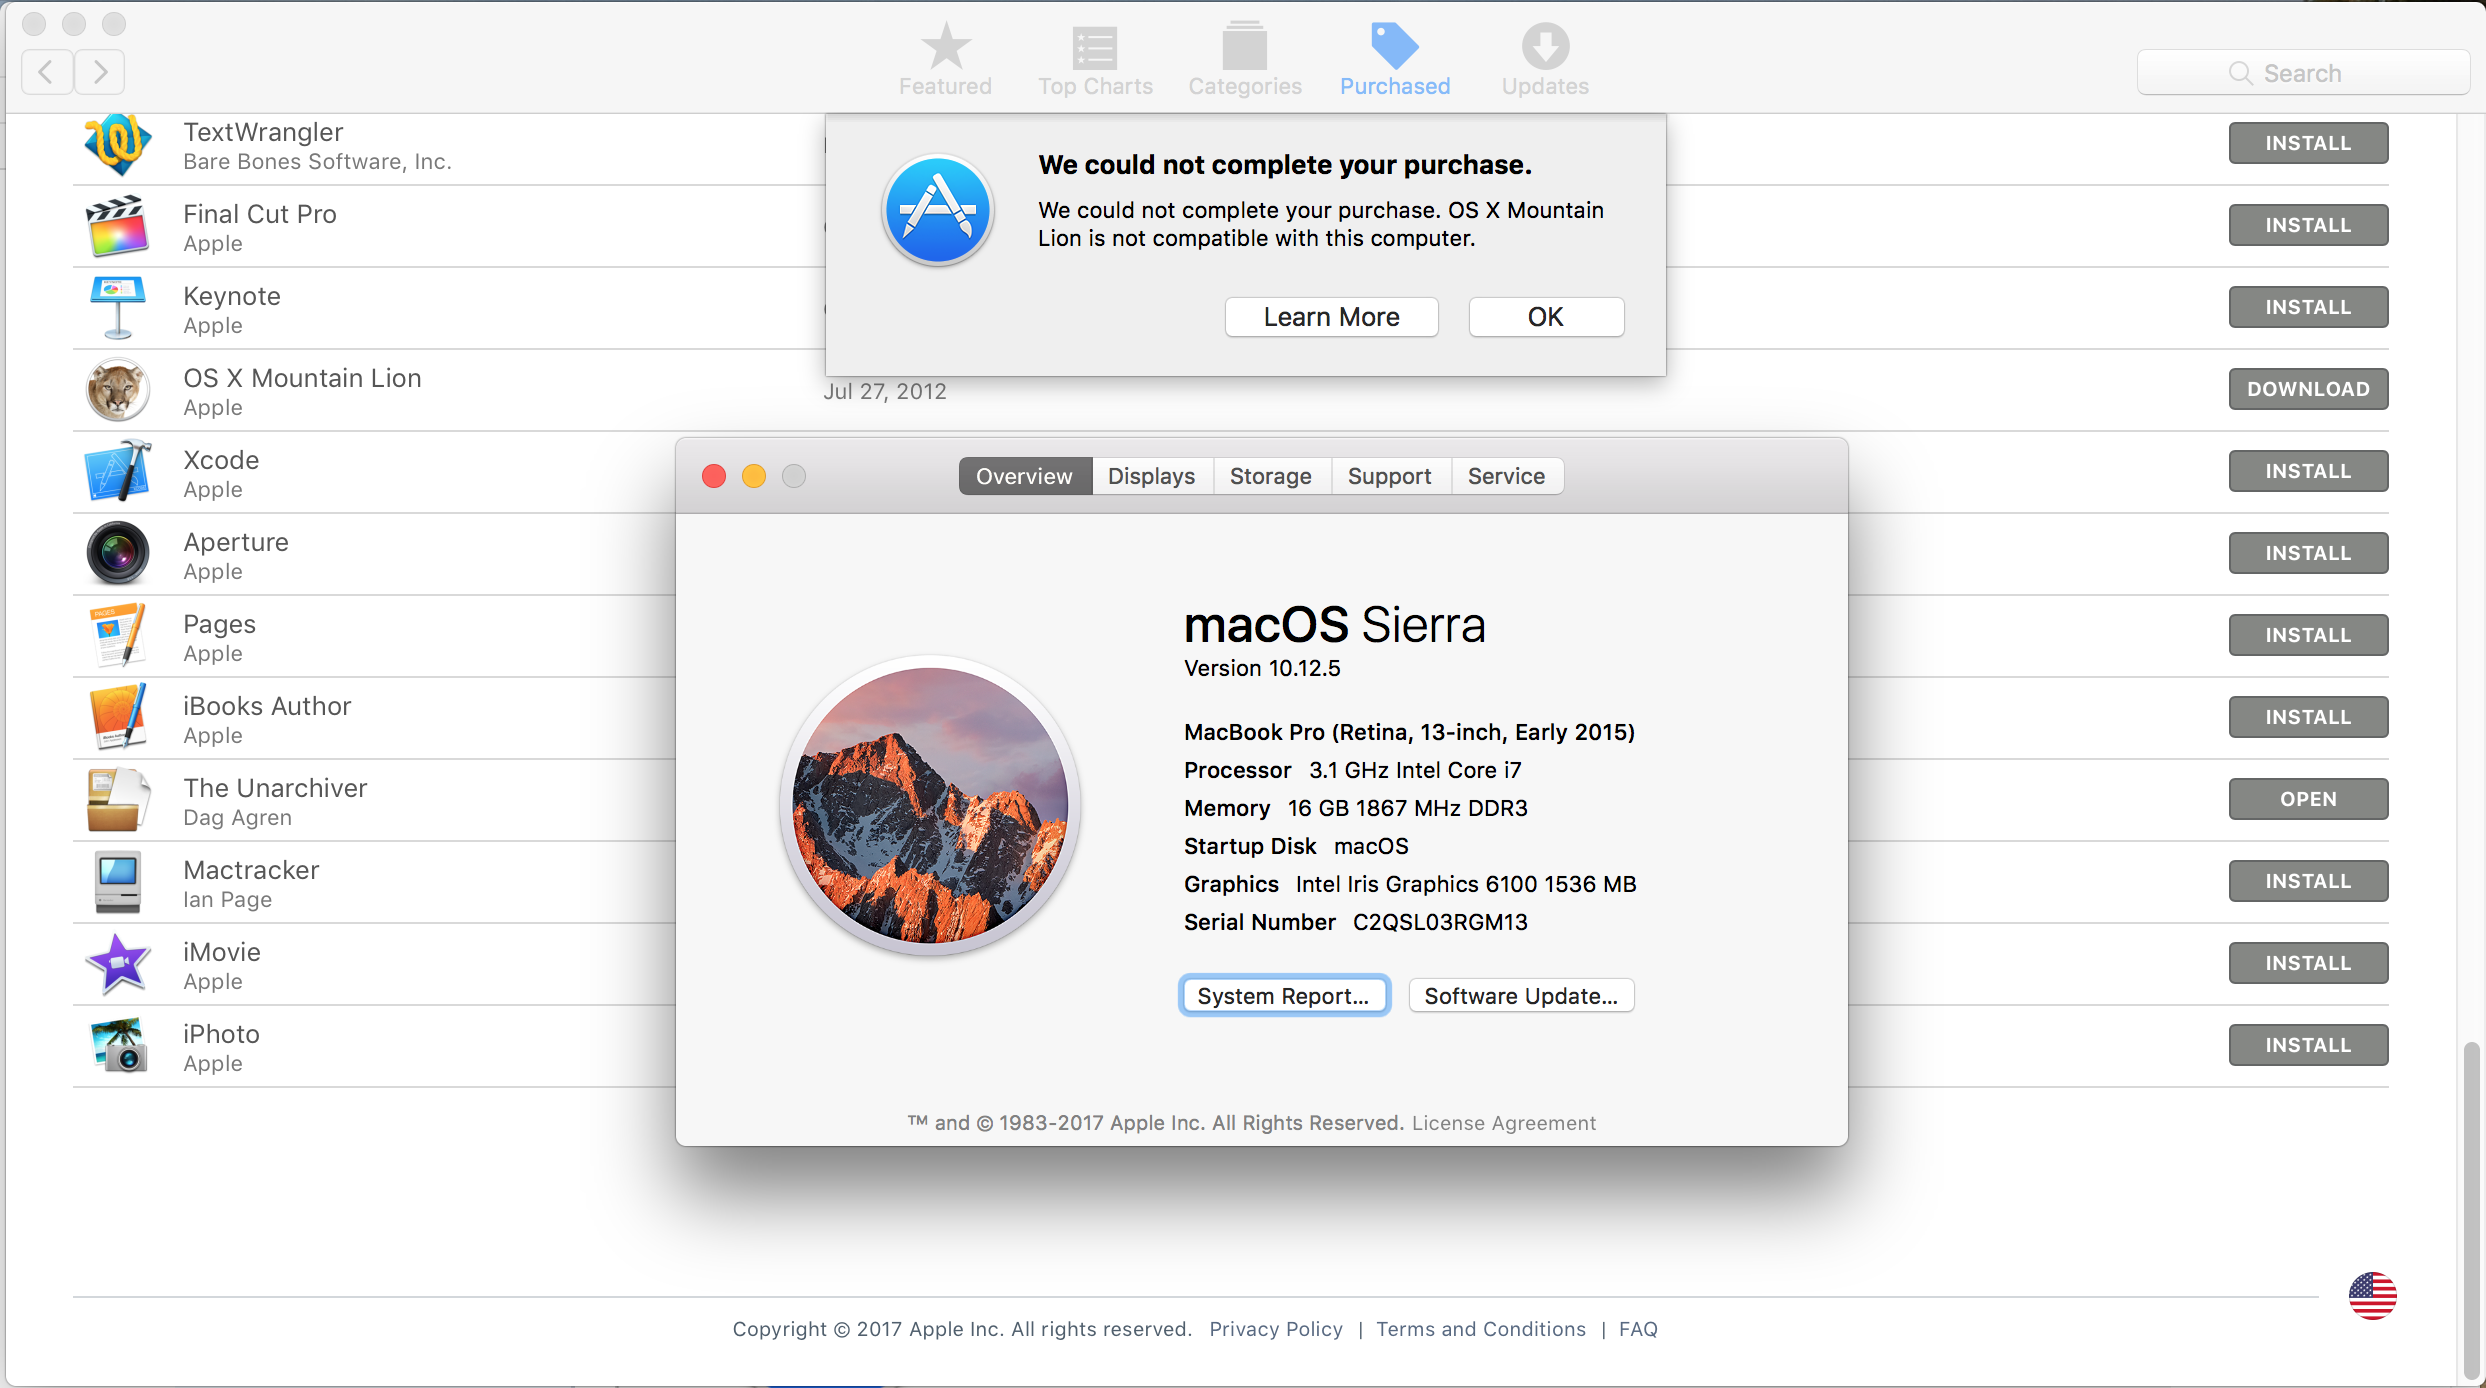Switch to the Storage tab
This screenshot has width=2486, height=1388.
pos(1270,476)
